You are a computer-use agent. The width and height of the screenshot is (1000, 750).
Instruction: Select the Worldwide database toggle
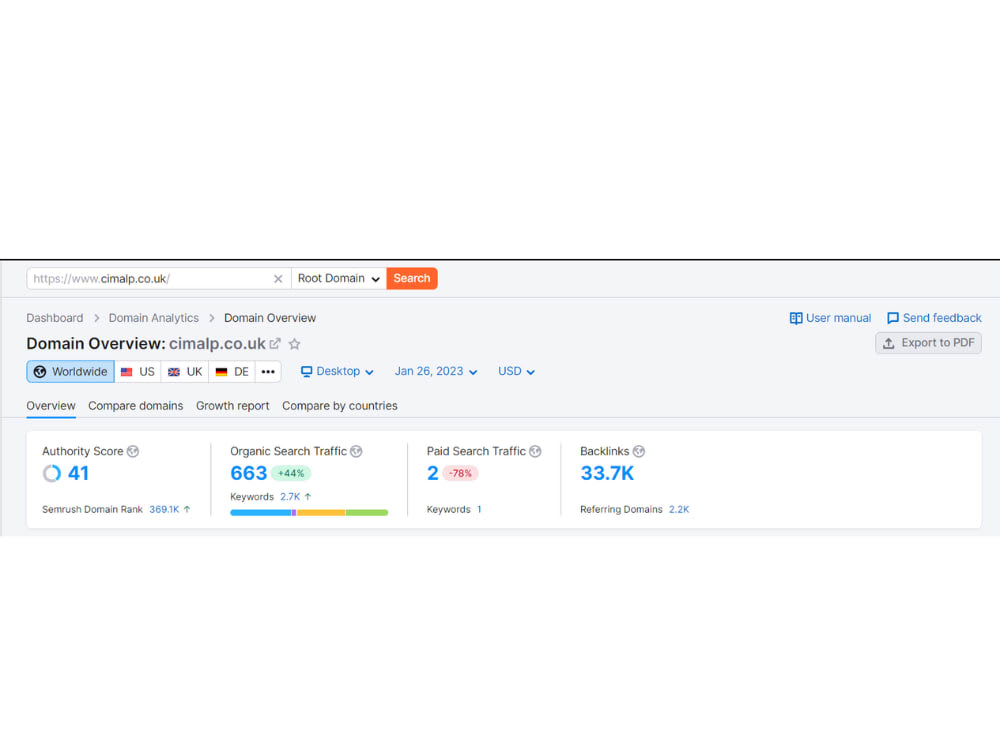pos(70,372)
